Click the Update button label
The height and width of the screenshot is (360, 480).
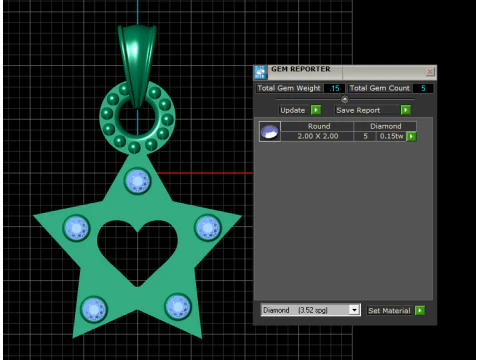tap(293, 110)
